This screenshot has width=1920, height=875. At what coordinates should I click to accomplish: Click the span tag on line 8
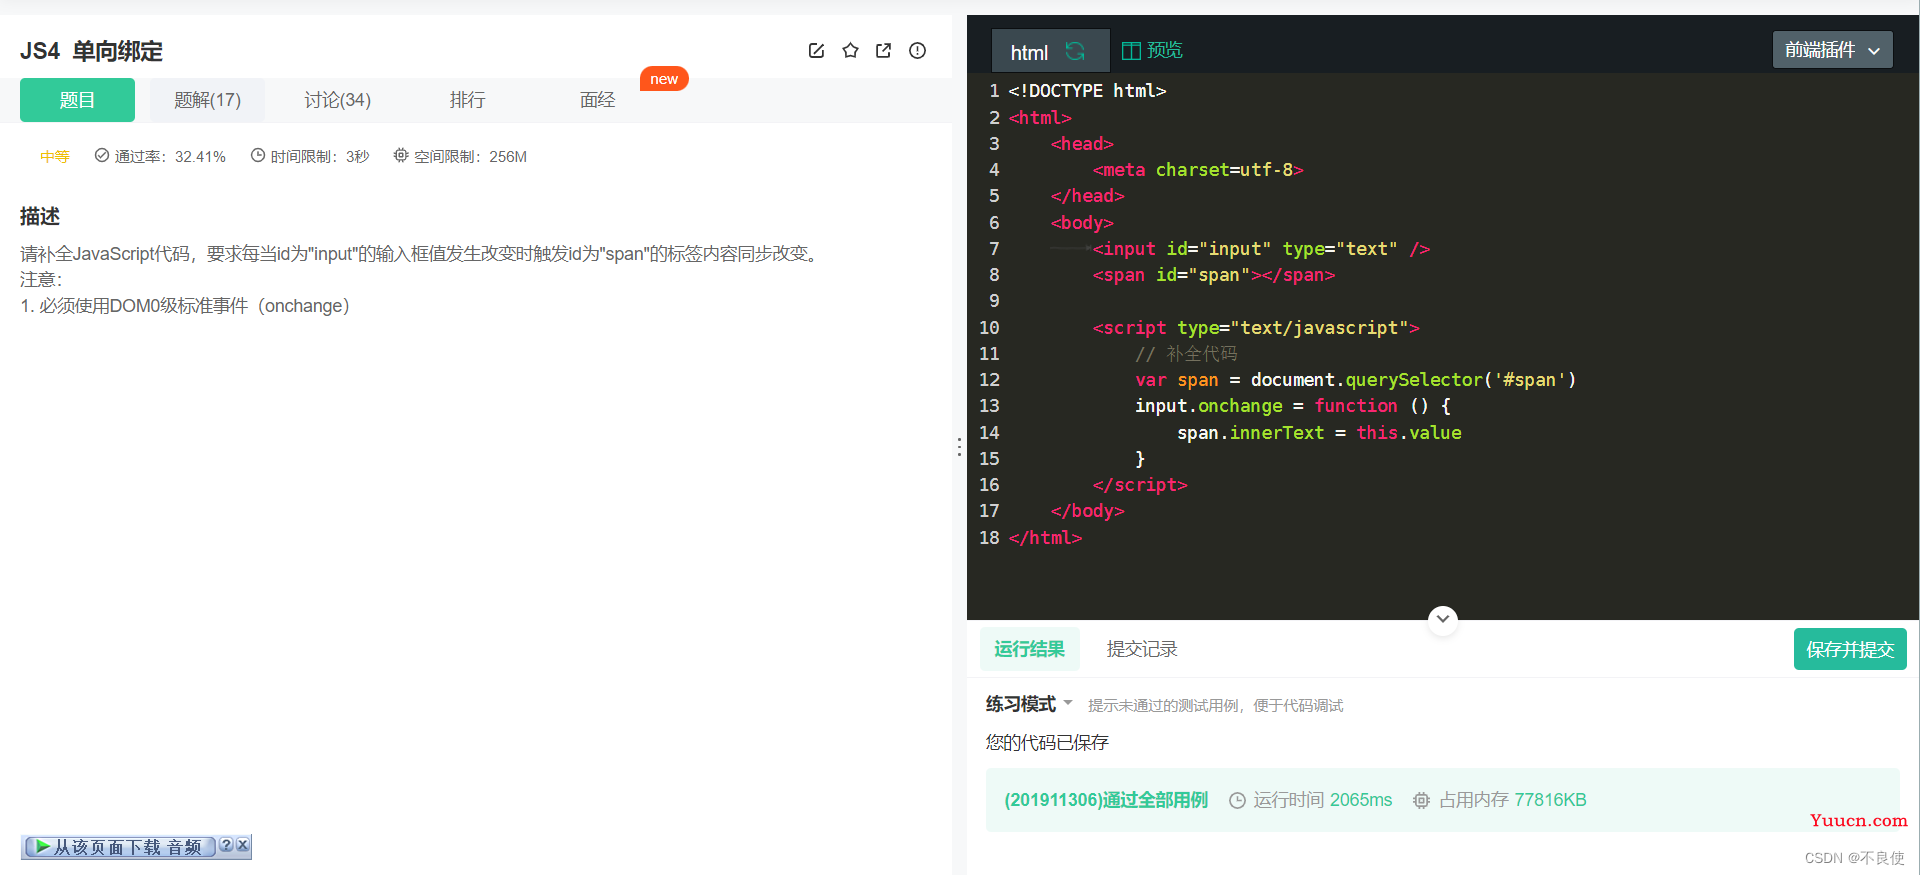[x=1214, y=275]
